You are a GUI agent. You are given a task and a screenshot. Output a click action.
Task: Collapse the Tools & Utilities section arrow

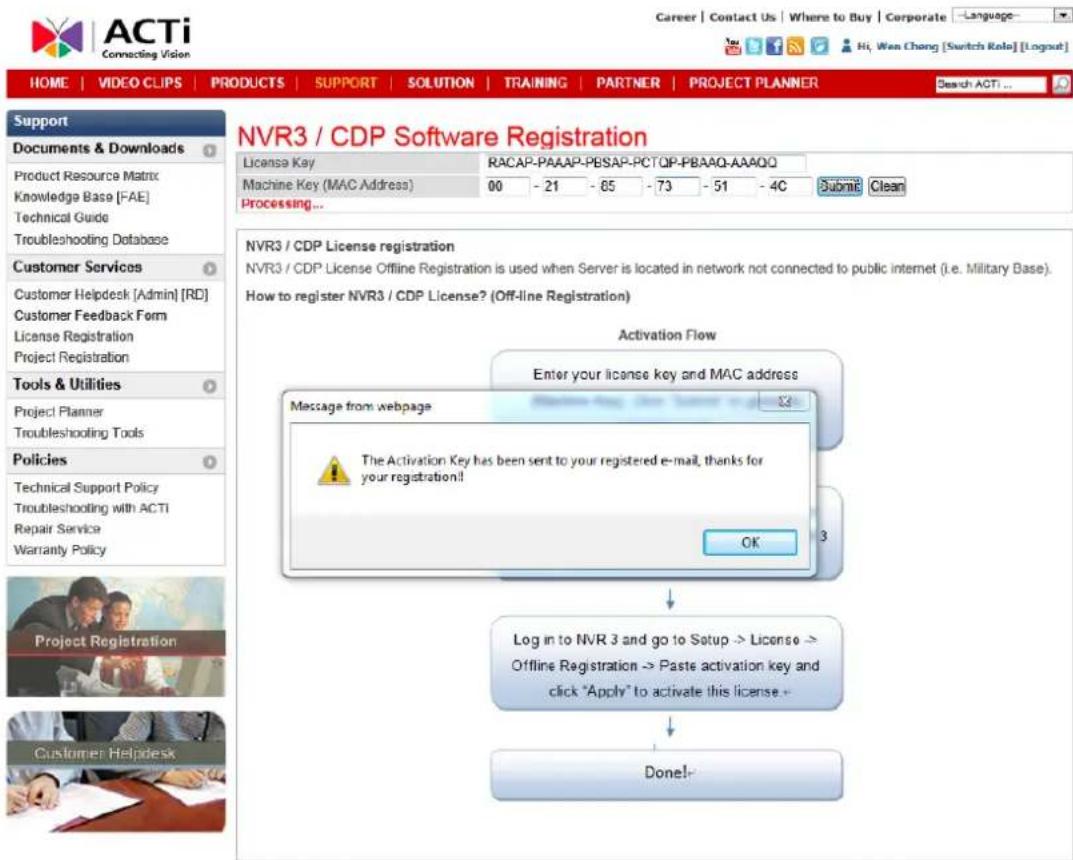(x=209, y=387)
